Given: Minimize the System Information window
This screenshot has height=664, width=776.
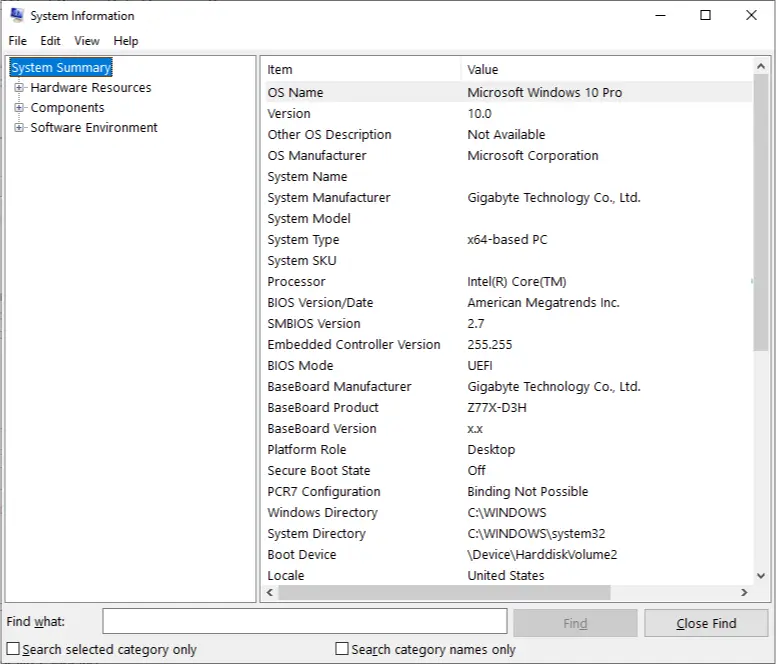Looking at the screenshot, I should [660, 15].
